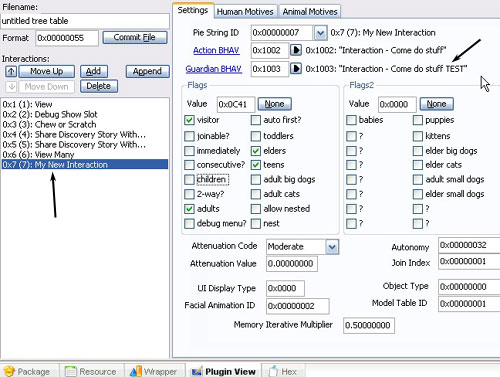
Task: Open the Resource tab at bottom
Action: [91, 371]
